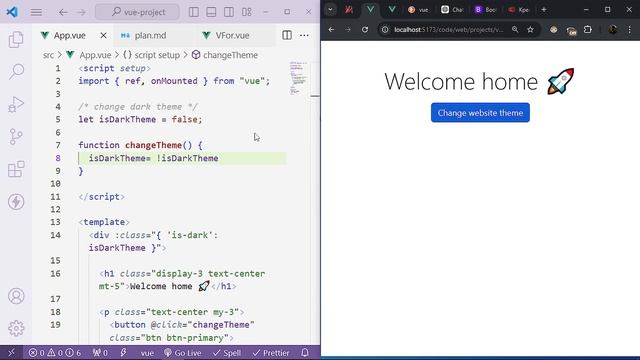Click script setup breadcrumb item

pyautogui.click(x=157, y=55)
